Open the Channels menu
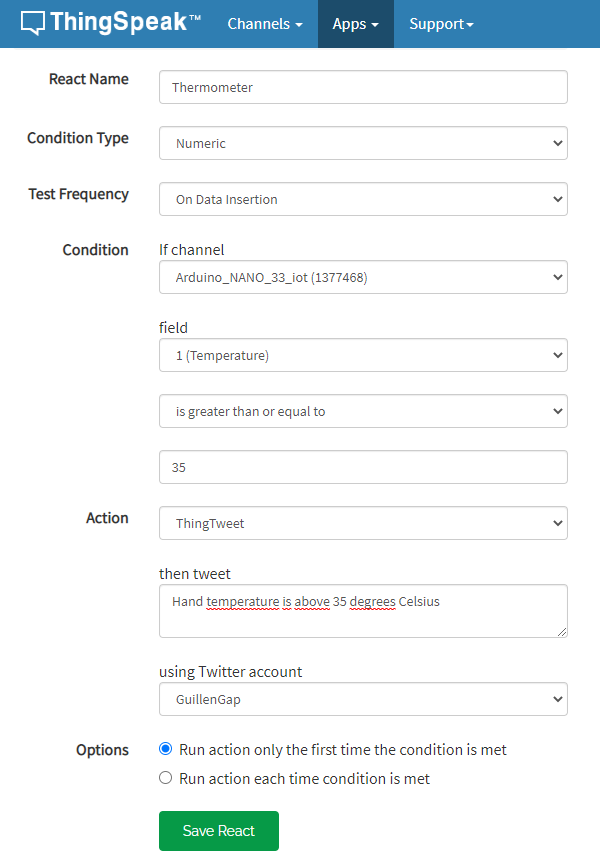 click(x=265, y=24)
